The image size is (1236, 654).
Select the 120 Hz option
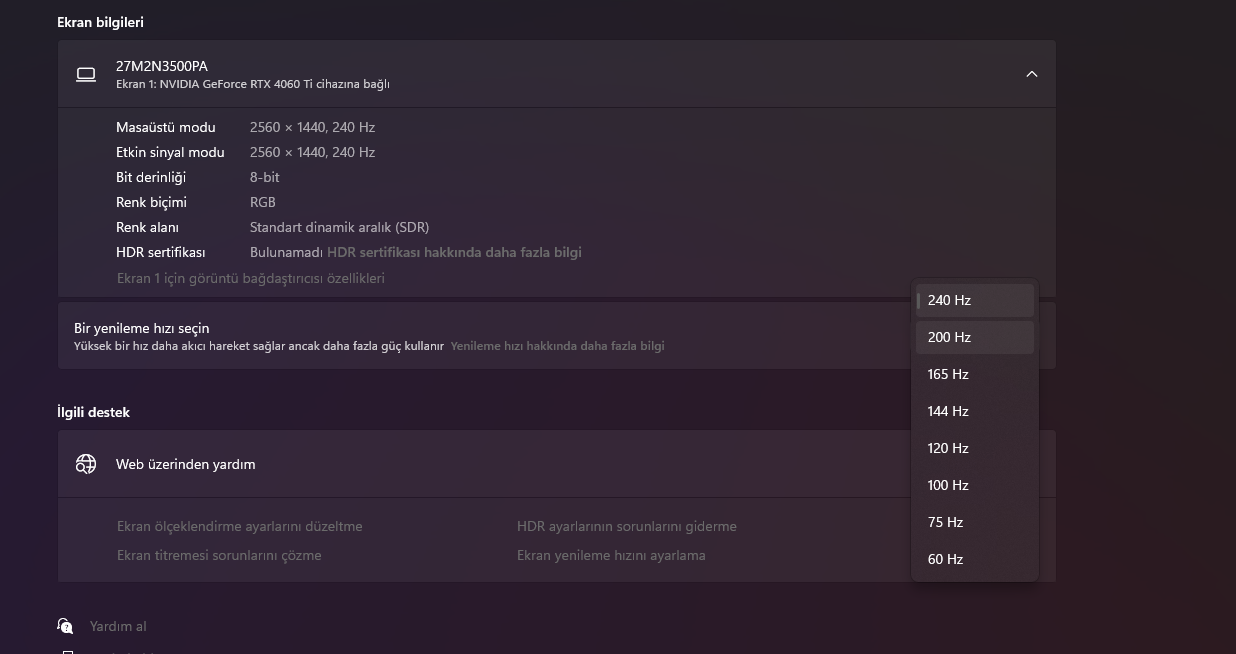pos(974,448)
